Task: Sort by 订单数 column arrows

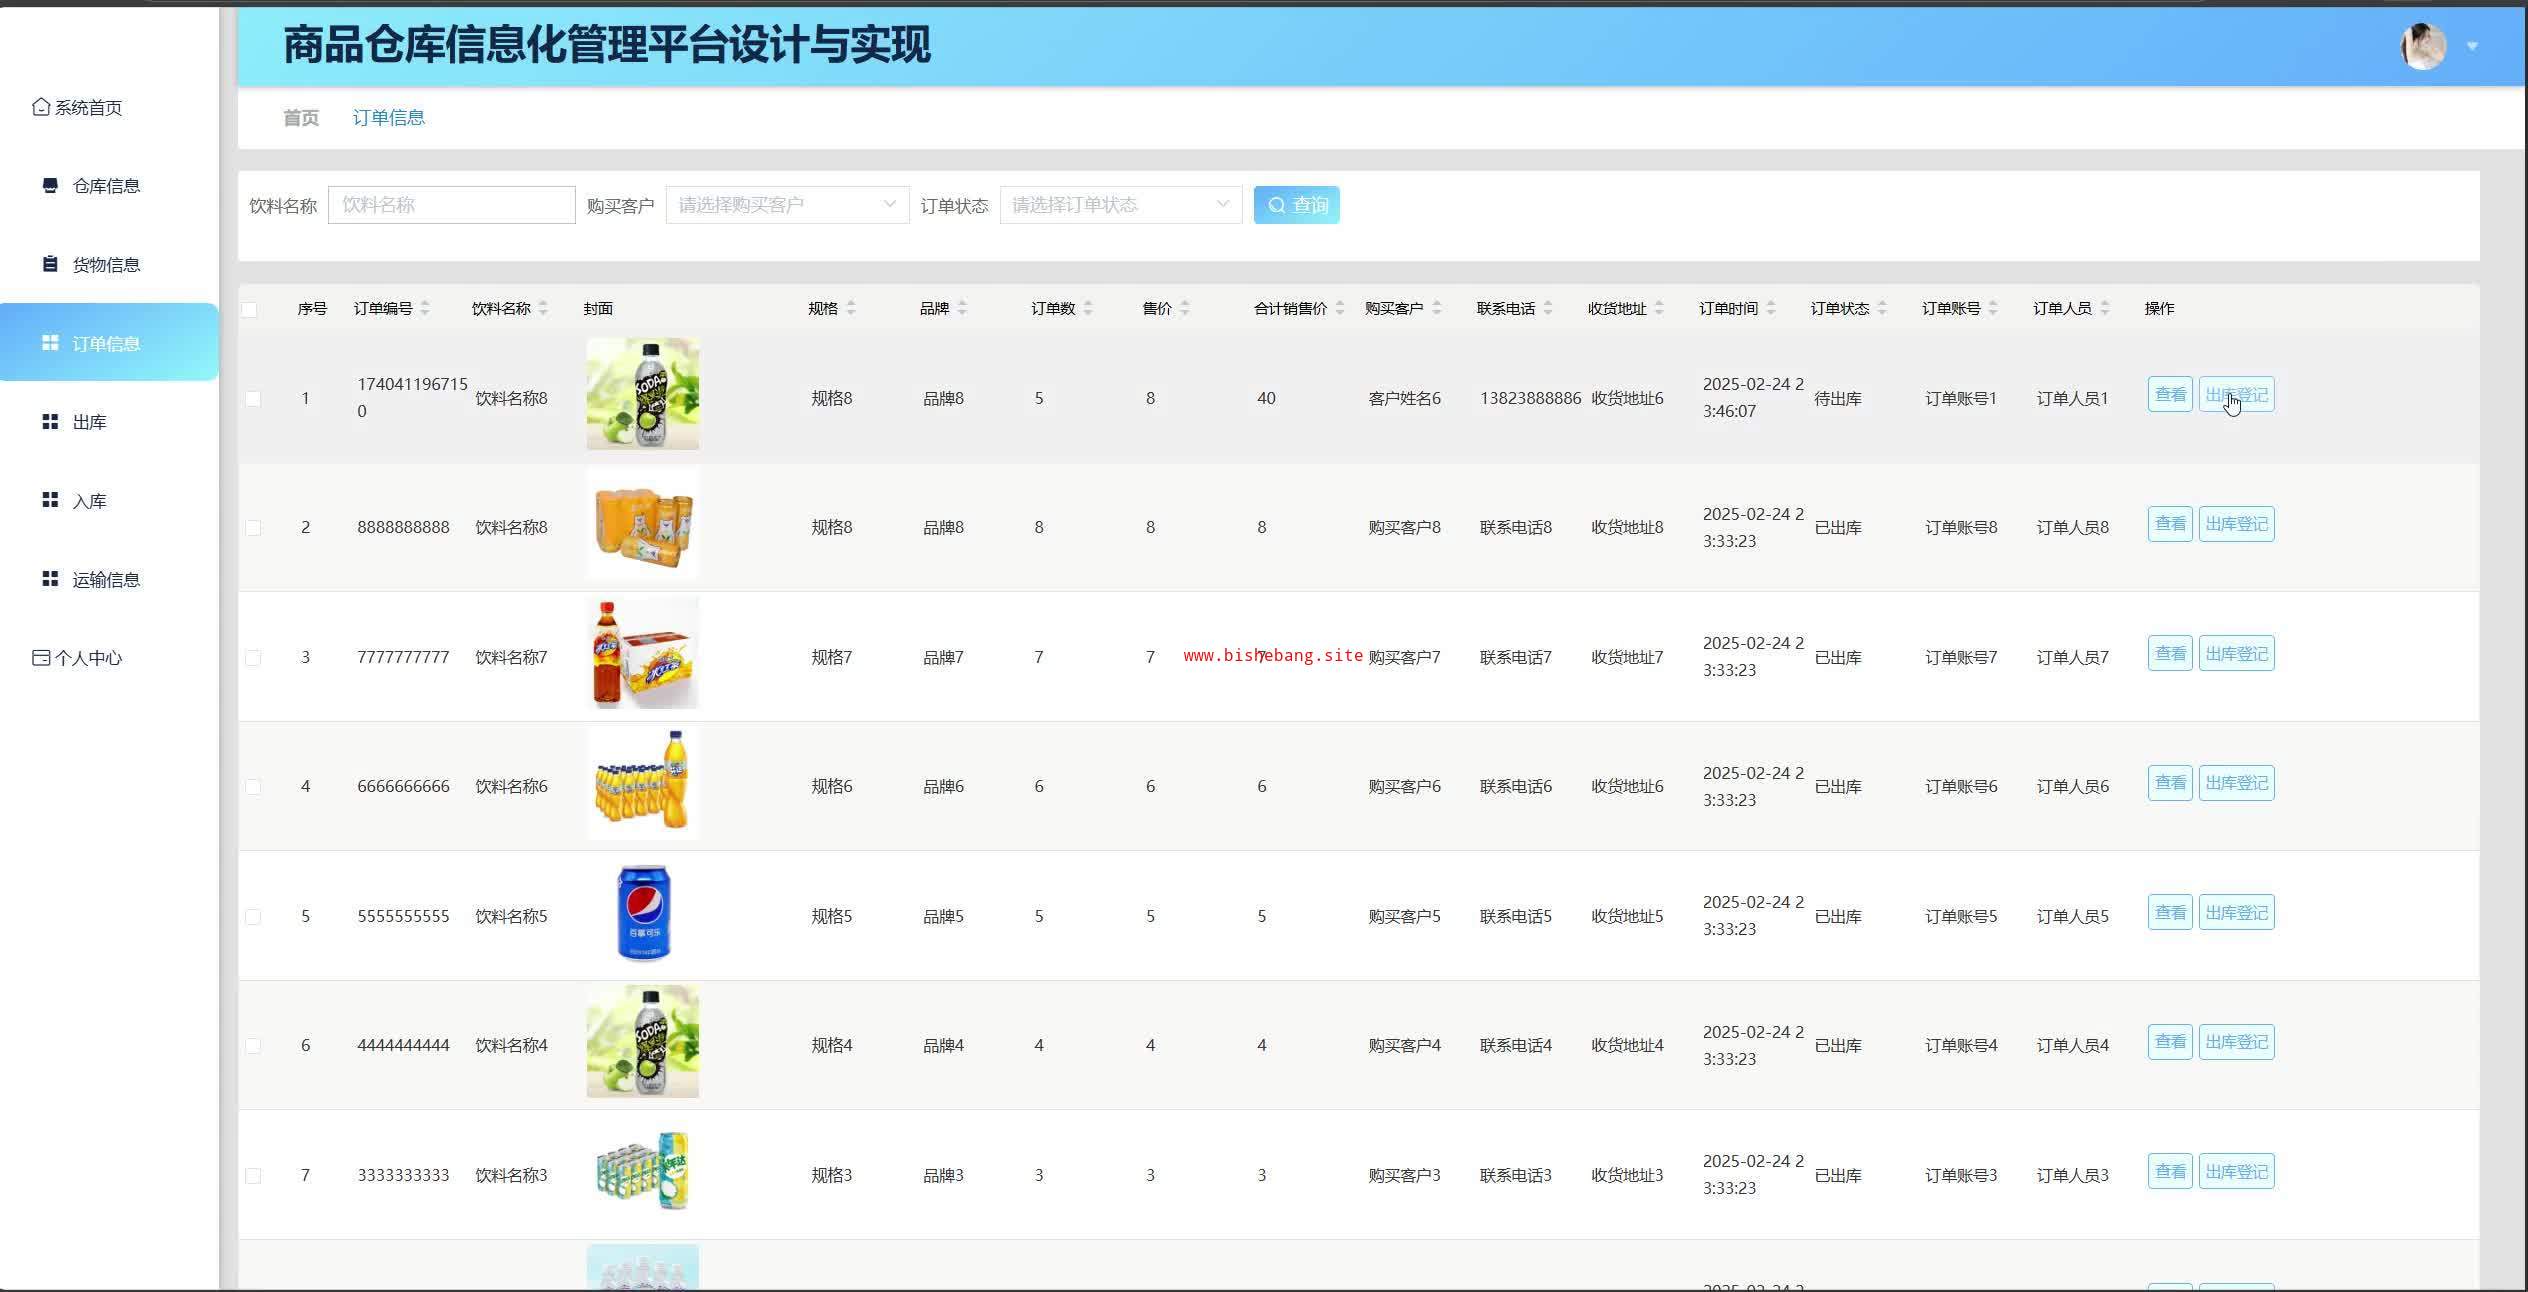Action: [1088, 308]
